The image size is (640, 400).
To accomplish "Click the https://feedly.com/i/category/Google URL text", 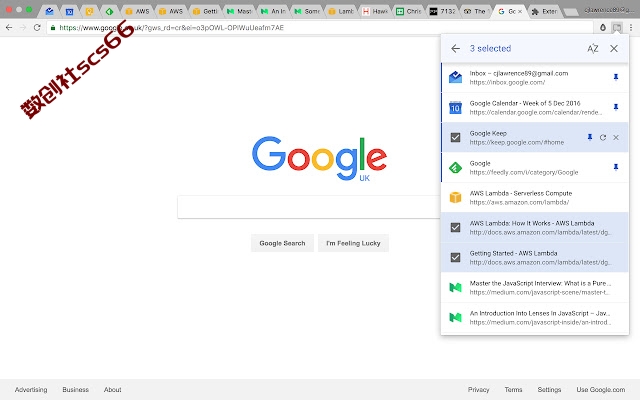I will pyautogui.click(x=524, y=172).
